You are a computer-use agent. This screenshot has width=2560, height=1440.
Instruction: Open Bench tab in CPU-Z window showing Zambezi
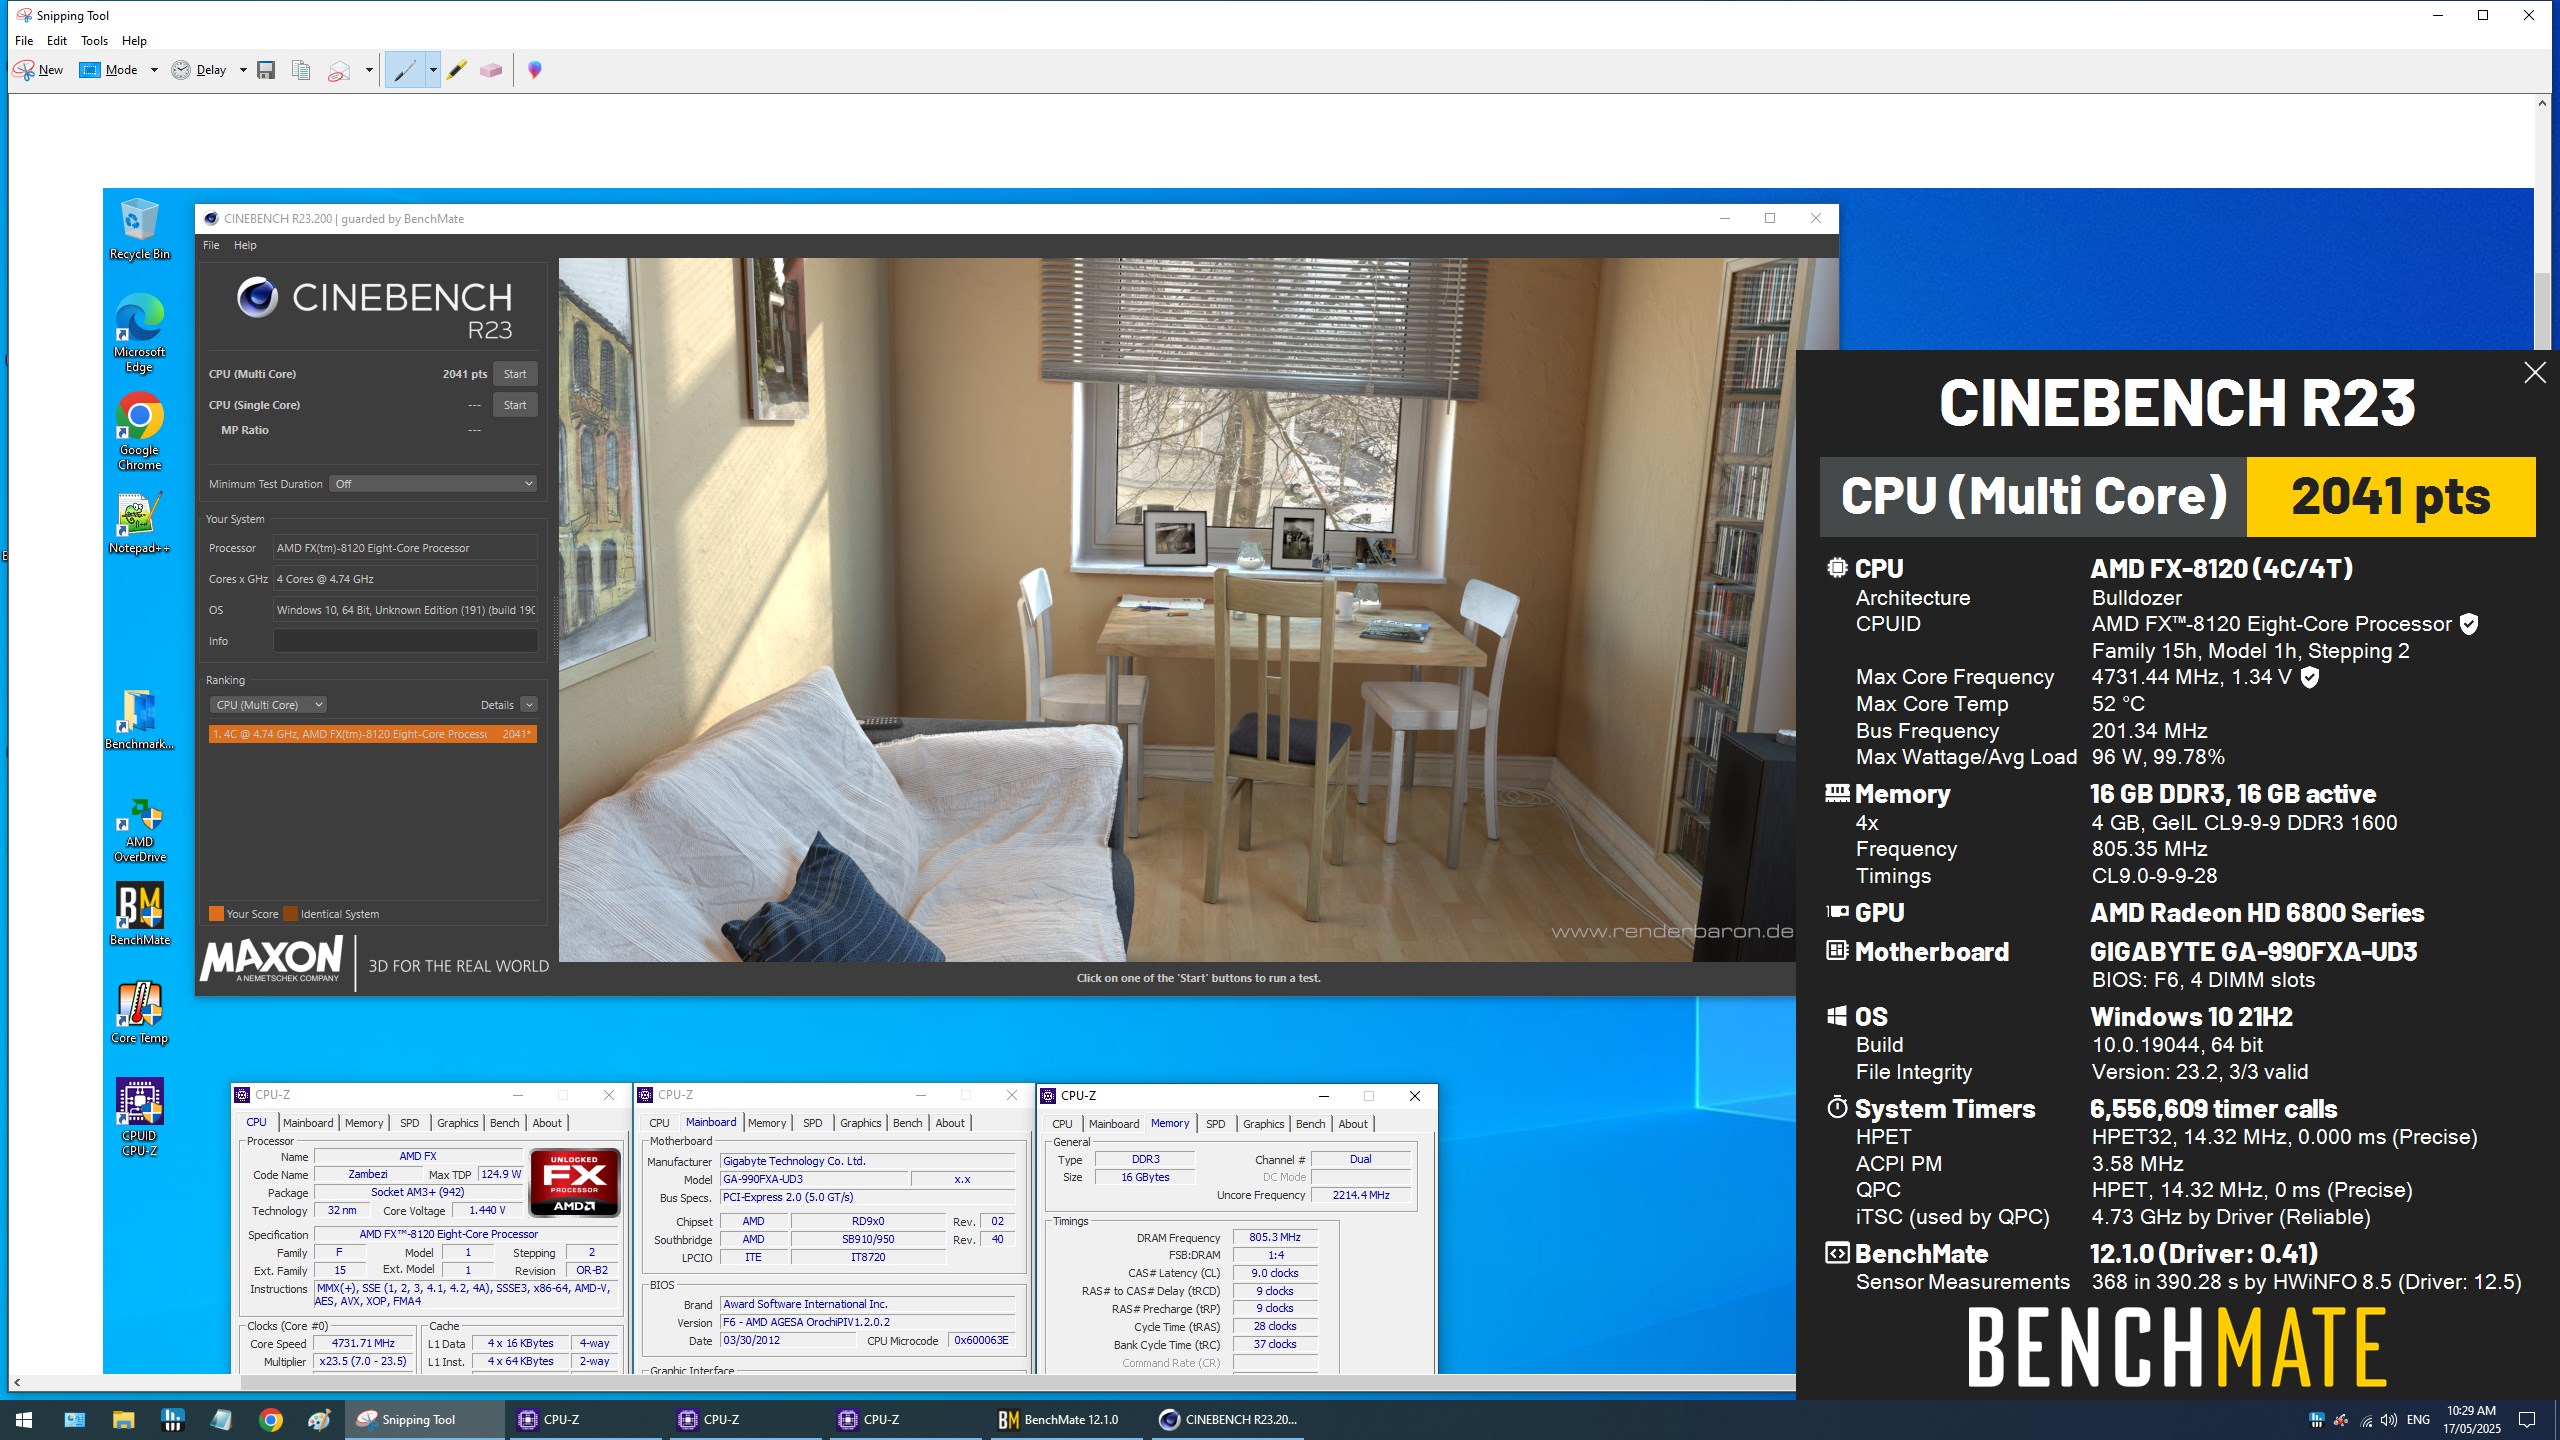click(505, 1123)
